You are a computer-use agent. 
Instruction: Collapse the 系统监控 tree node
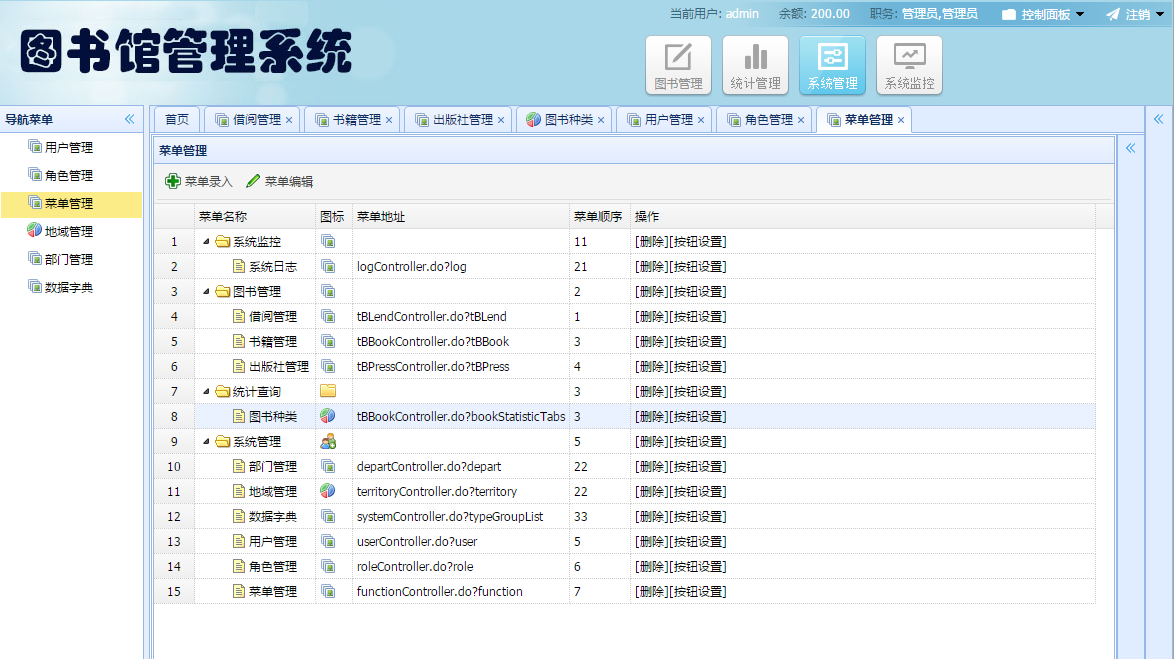(207, 241)
